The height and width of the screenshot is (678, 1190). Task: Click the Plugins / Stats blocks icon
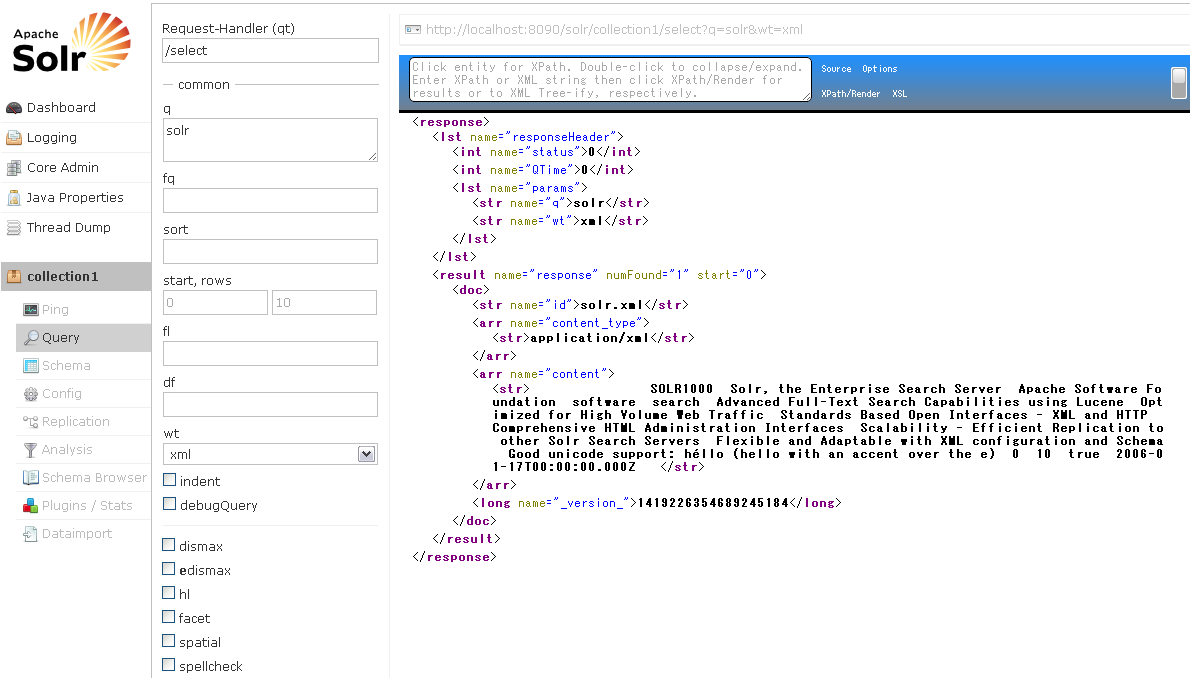[x=30, y=506]
